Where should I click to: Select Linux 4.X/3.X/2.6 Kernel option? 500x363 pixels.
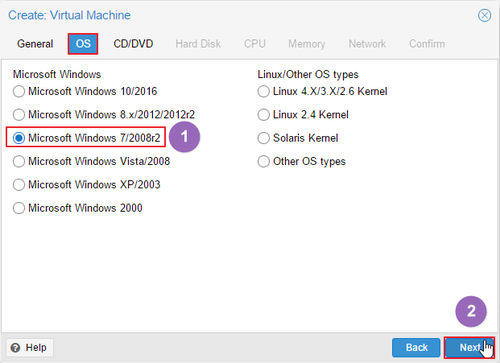(x=263, y=91)
